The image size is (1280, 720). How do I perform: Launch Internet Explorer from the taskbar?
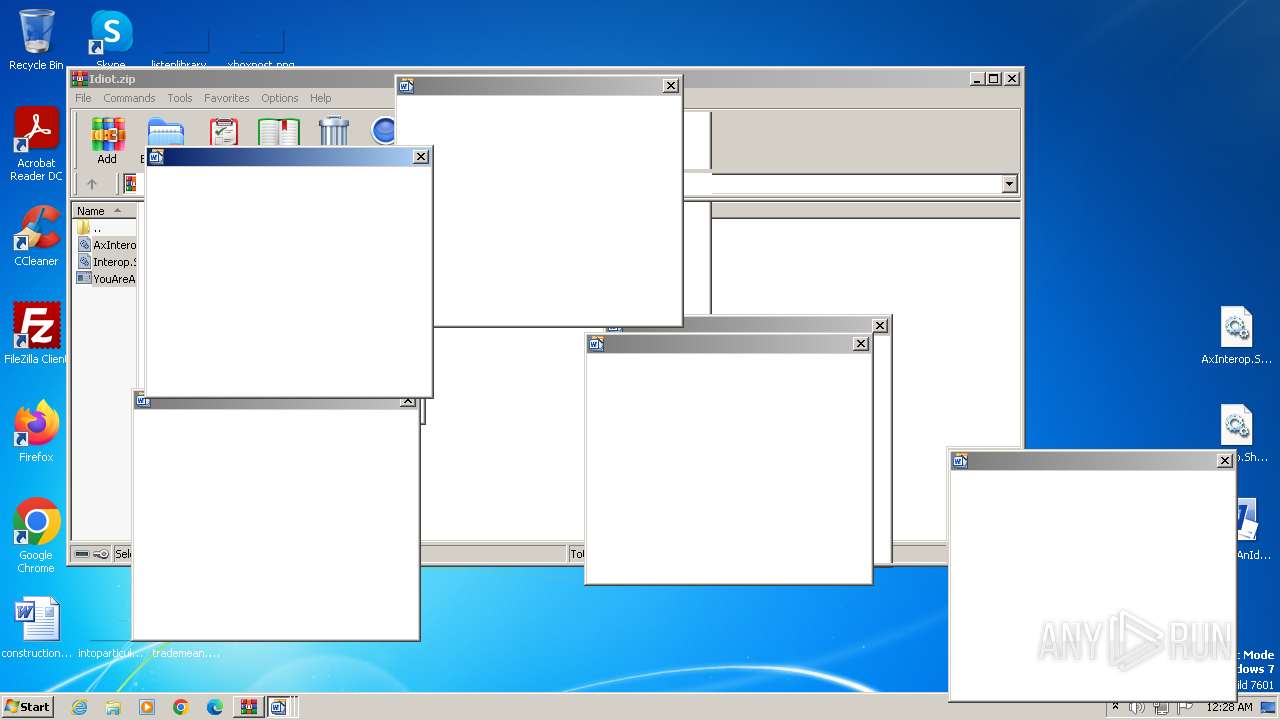(80, 707)
